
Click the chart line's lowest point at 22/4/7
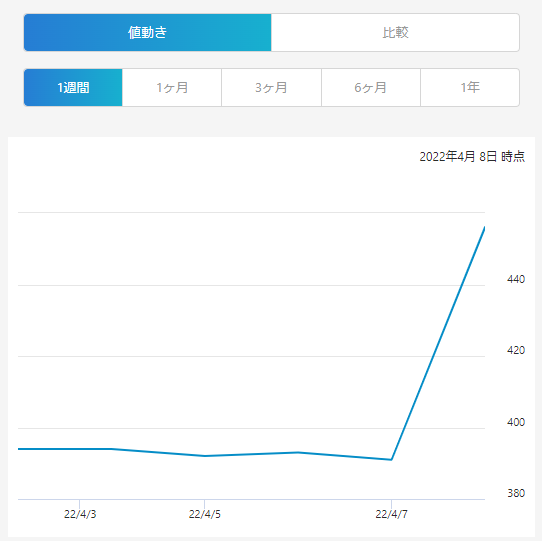[391, 459]
